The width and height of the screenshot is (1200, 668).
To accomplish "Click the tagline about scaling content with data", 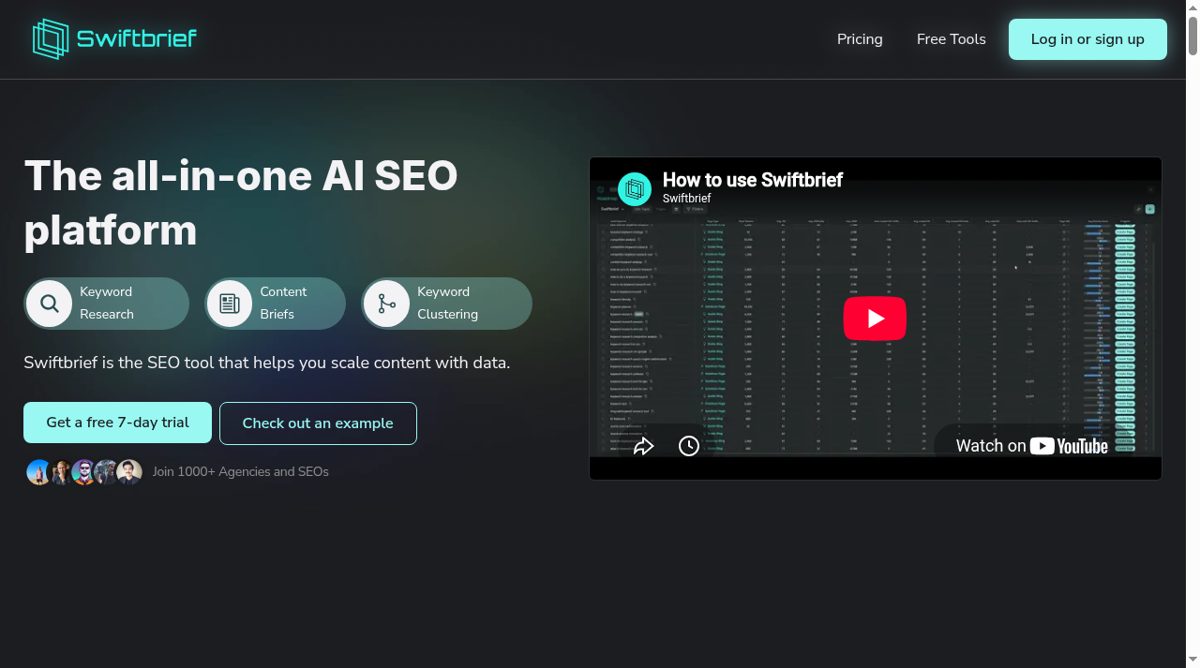I will pos(267,362).
